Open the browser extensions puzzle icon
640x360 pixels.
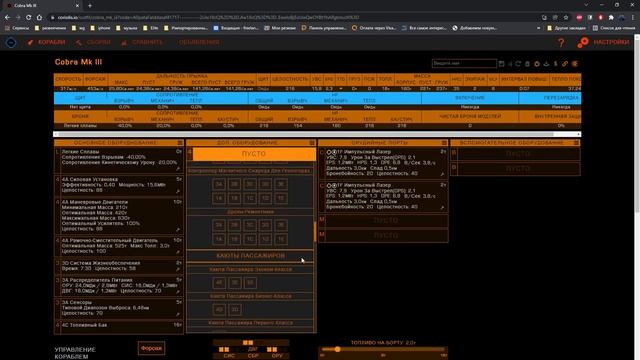click(x=611, y=18)
